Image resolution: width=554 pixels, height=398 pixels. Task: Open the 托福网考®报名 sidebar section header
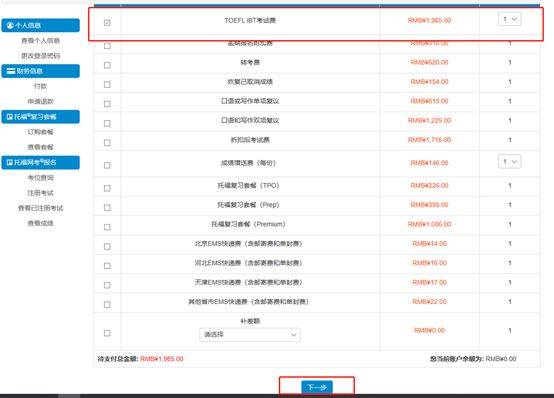pyautogui.click(x=41, y=162)
